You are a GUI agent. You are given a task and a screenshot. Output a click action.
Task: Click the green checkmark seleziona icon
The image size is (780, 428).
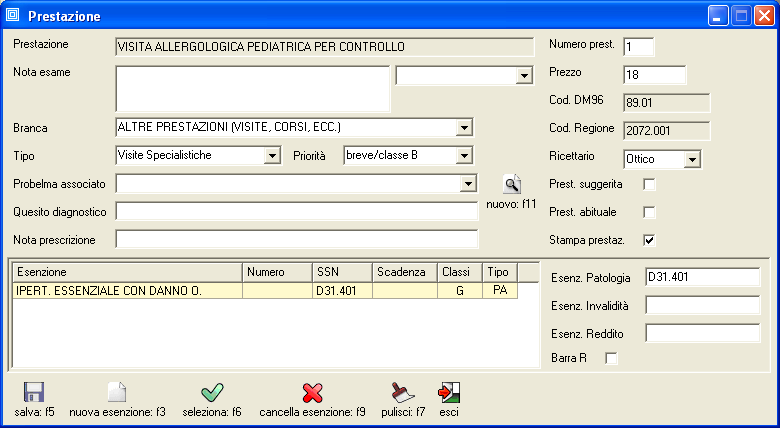pyautogui.click(x=212, y=392)
